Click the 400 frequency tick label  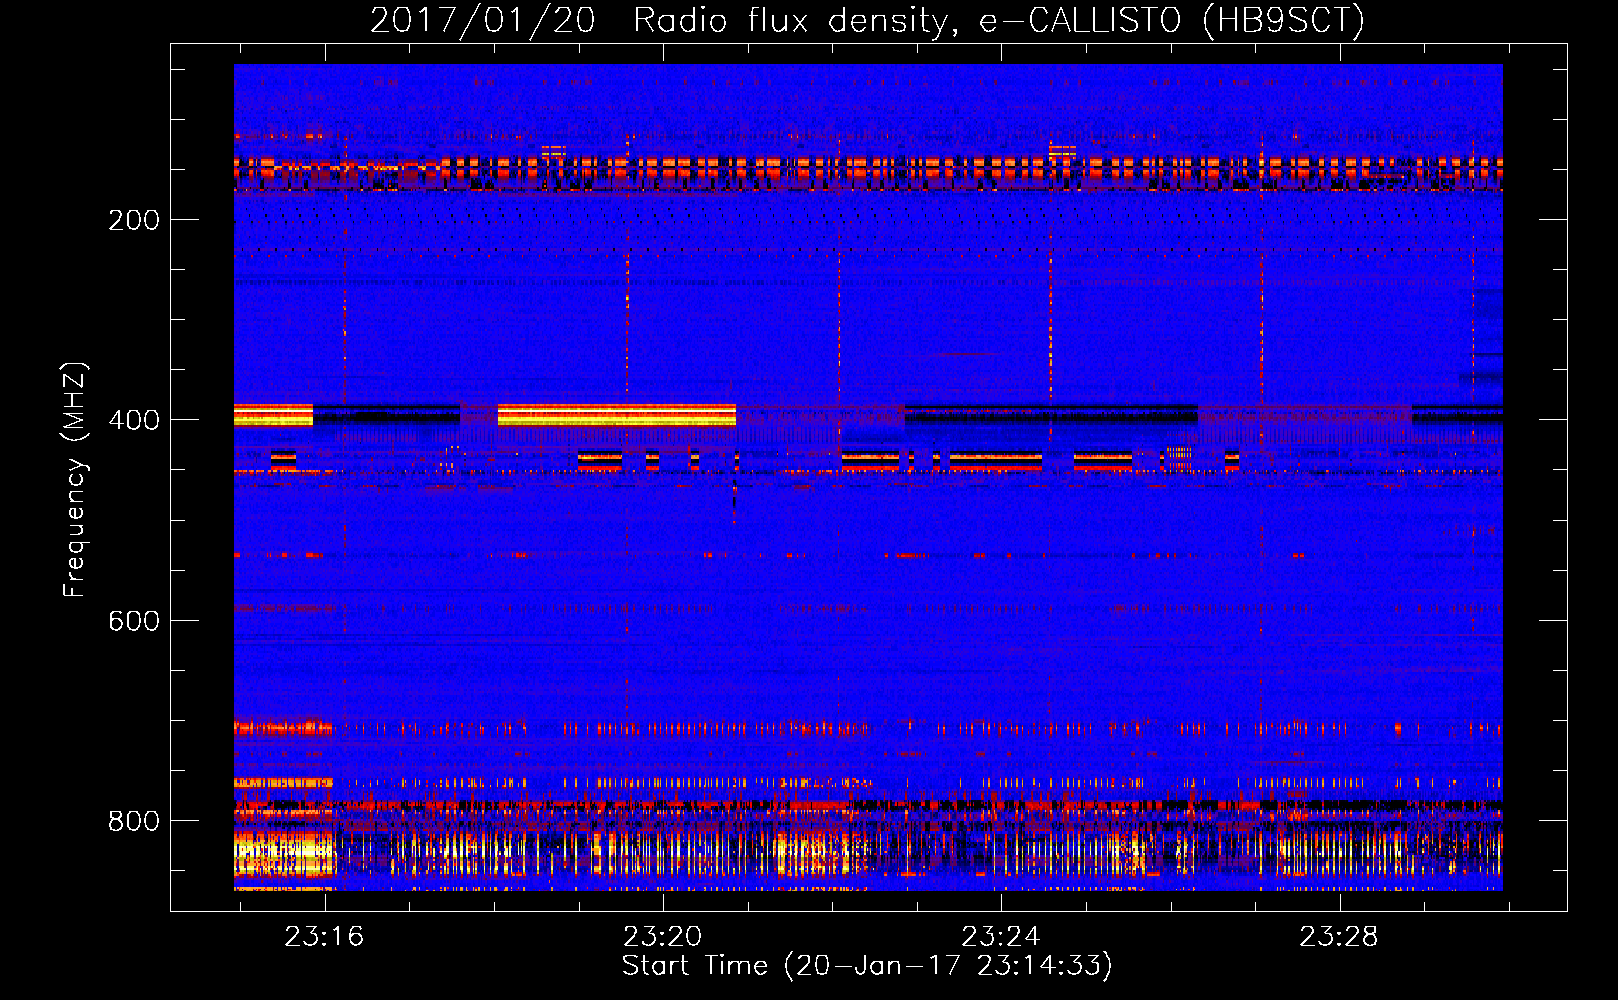(x=134, y=420)
